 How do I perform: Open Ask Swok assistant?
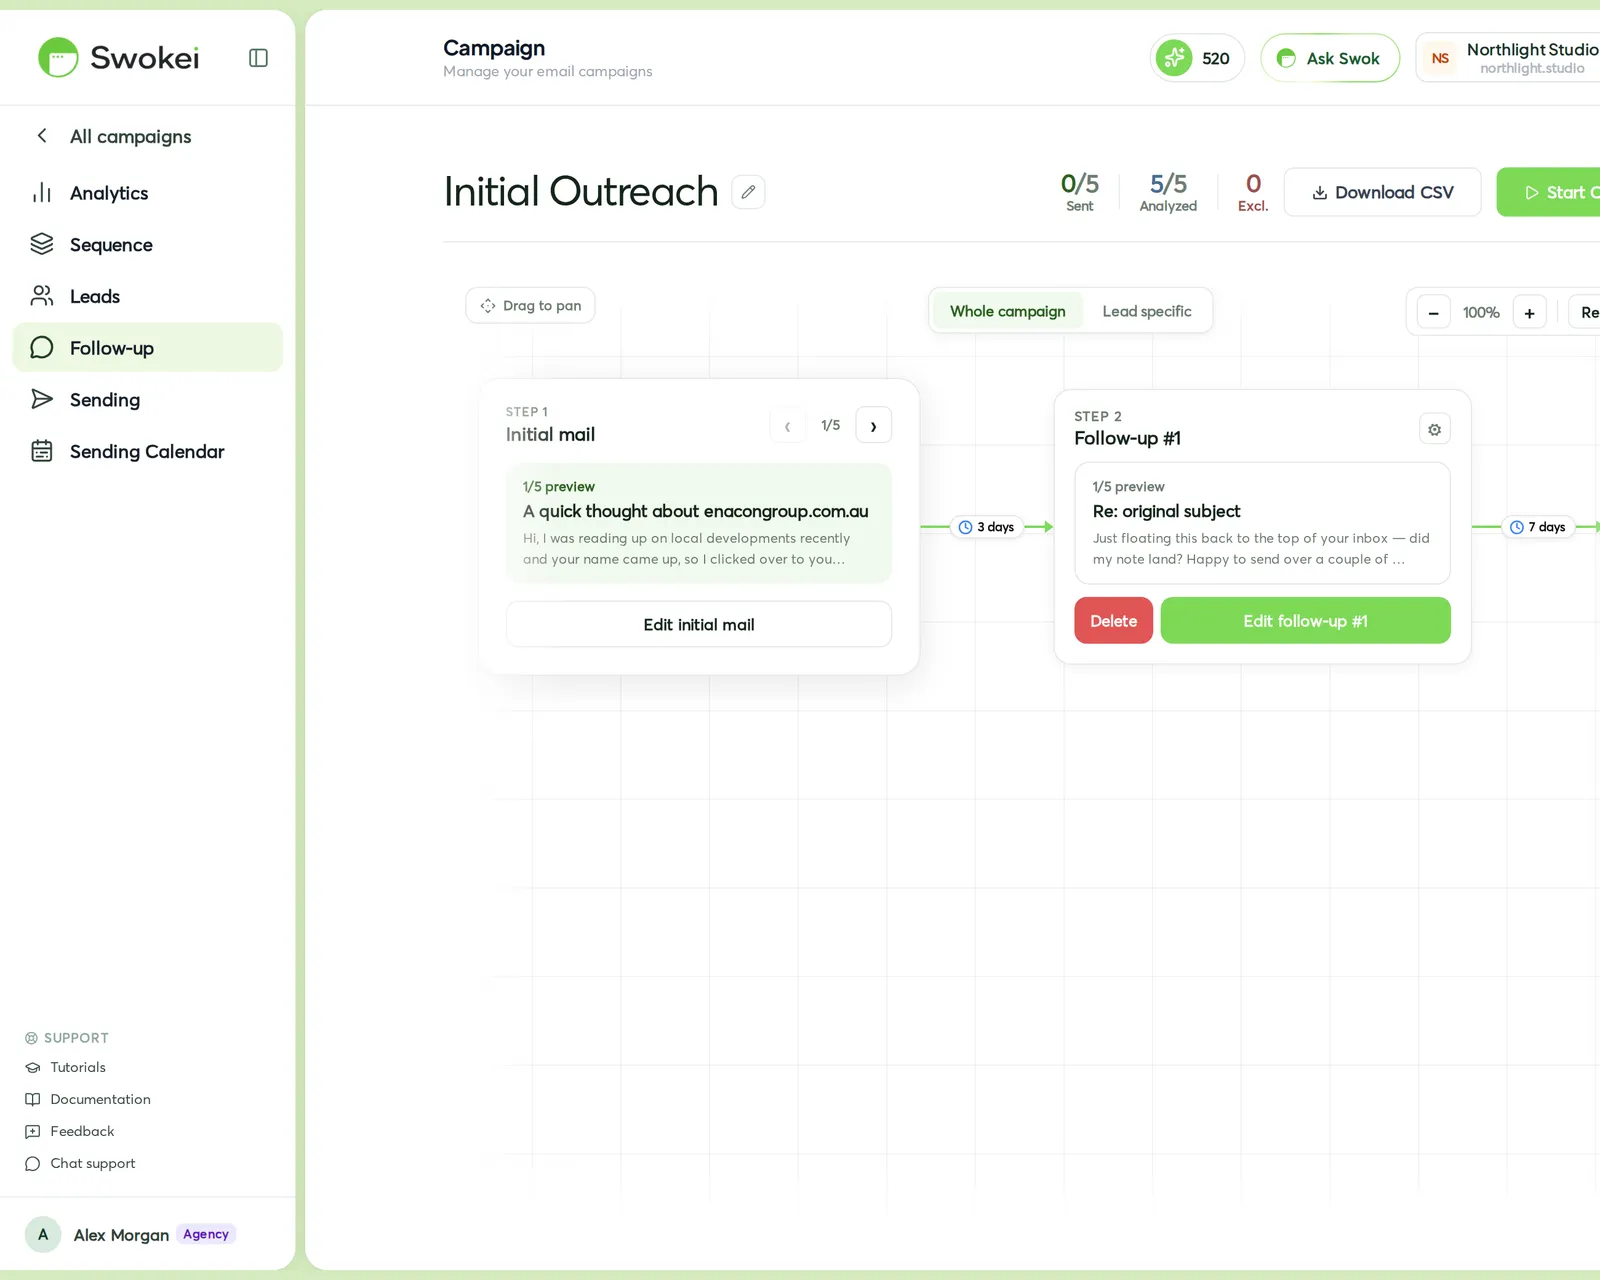(x=1330, y=58)
